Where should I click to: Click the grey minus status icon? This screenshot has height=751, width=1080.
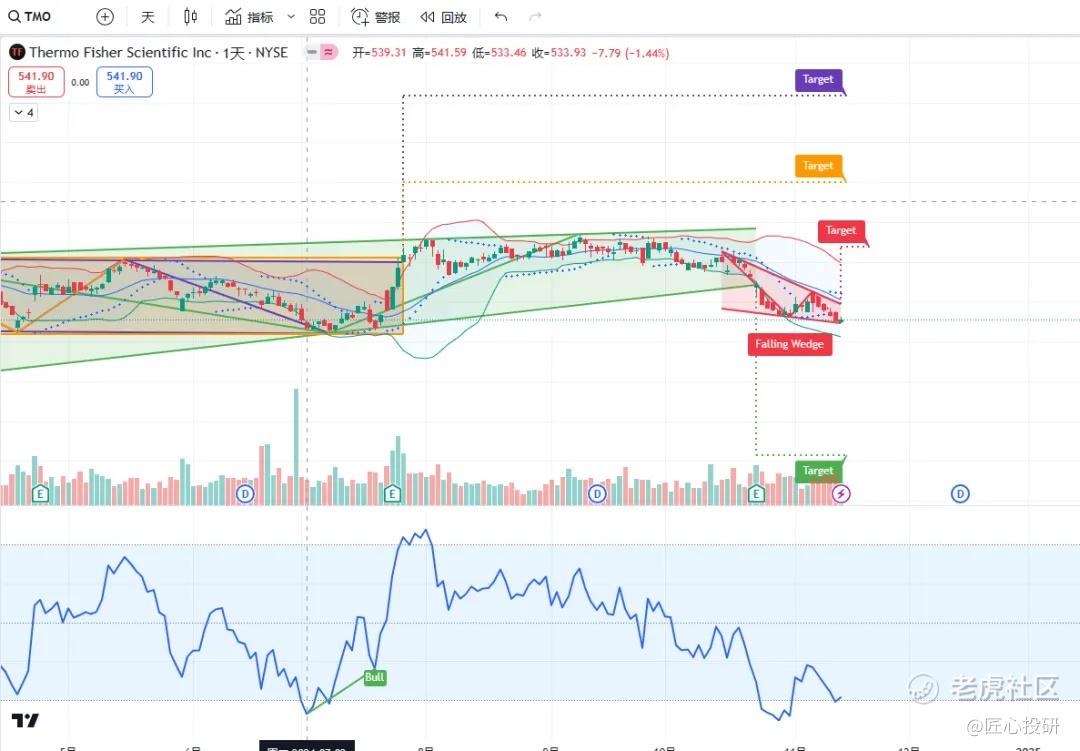tap(312, 52)
